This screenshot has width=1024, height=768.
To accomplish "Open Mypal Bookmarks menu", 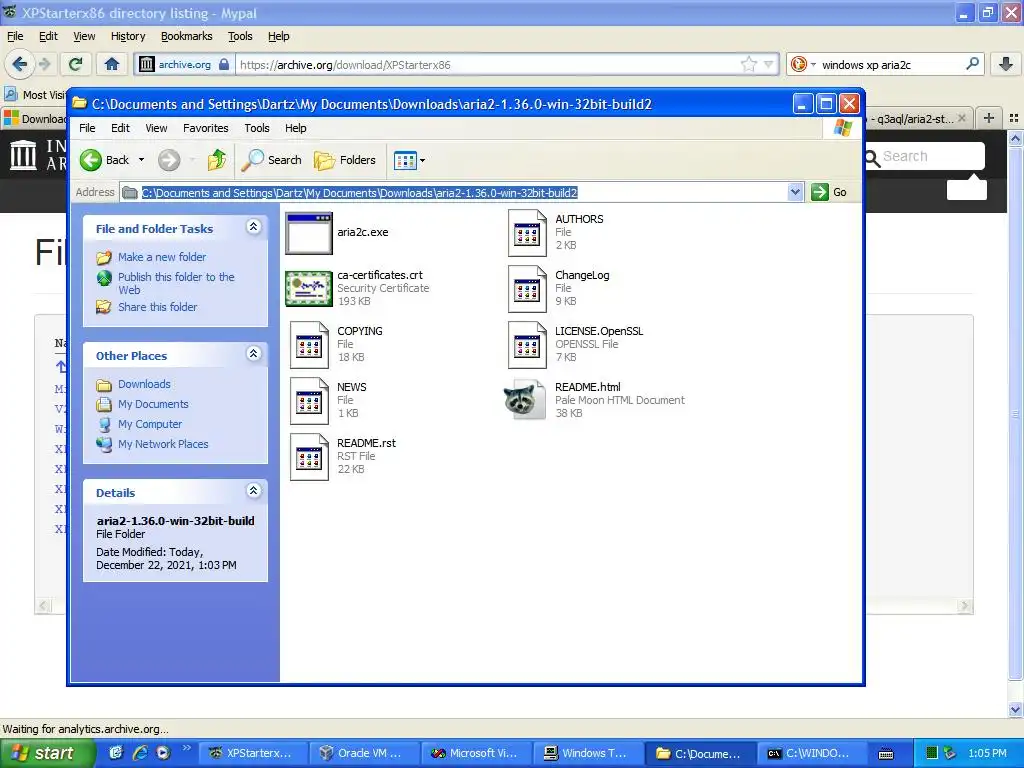I will (x=187, y=37).
